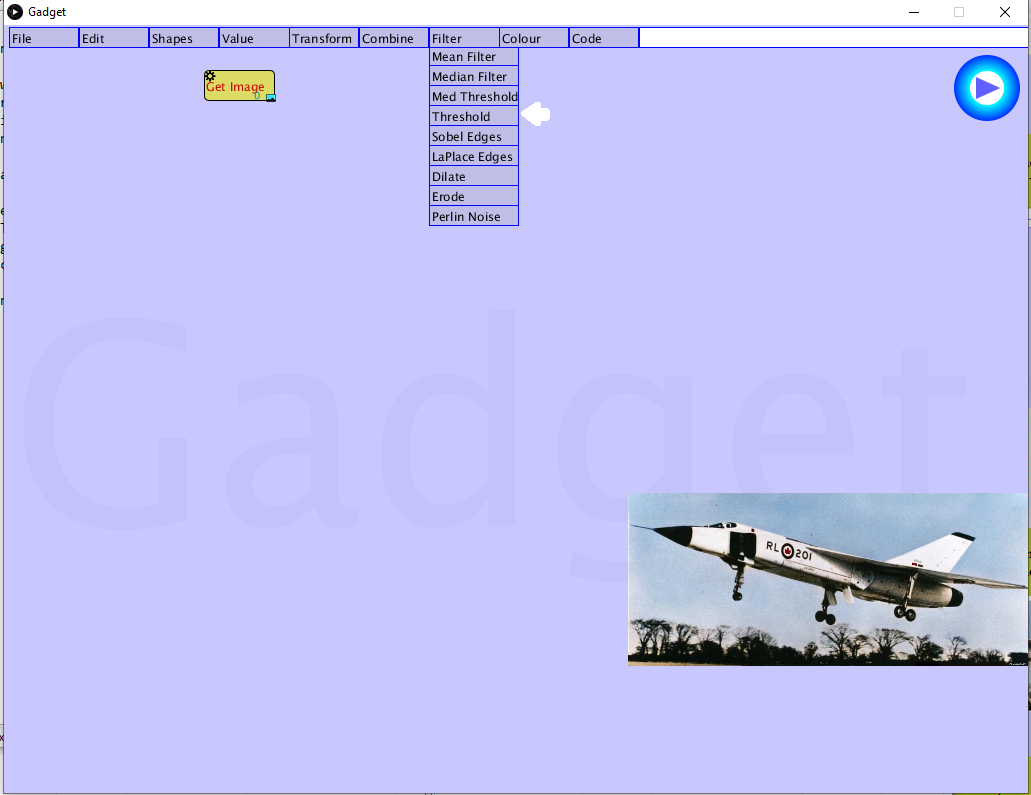Click the image output port on Get Image
Viewport: 1031px width, 795px height.
click(270, 97)
